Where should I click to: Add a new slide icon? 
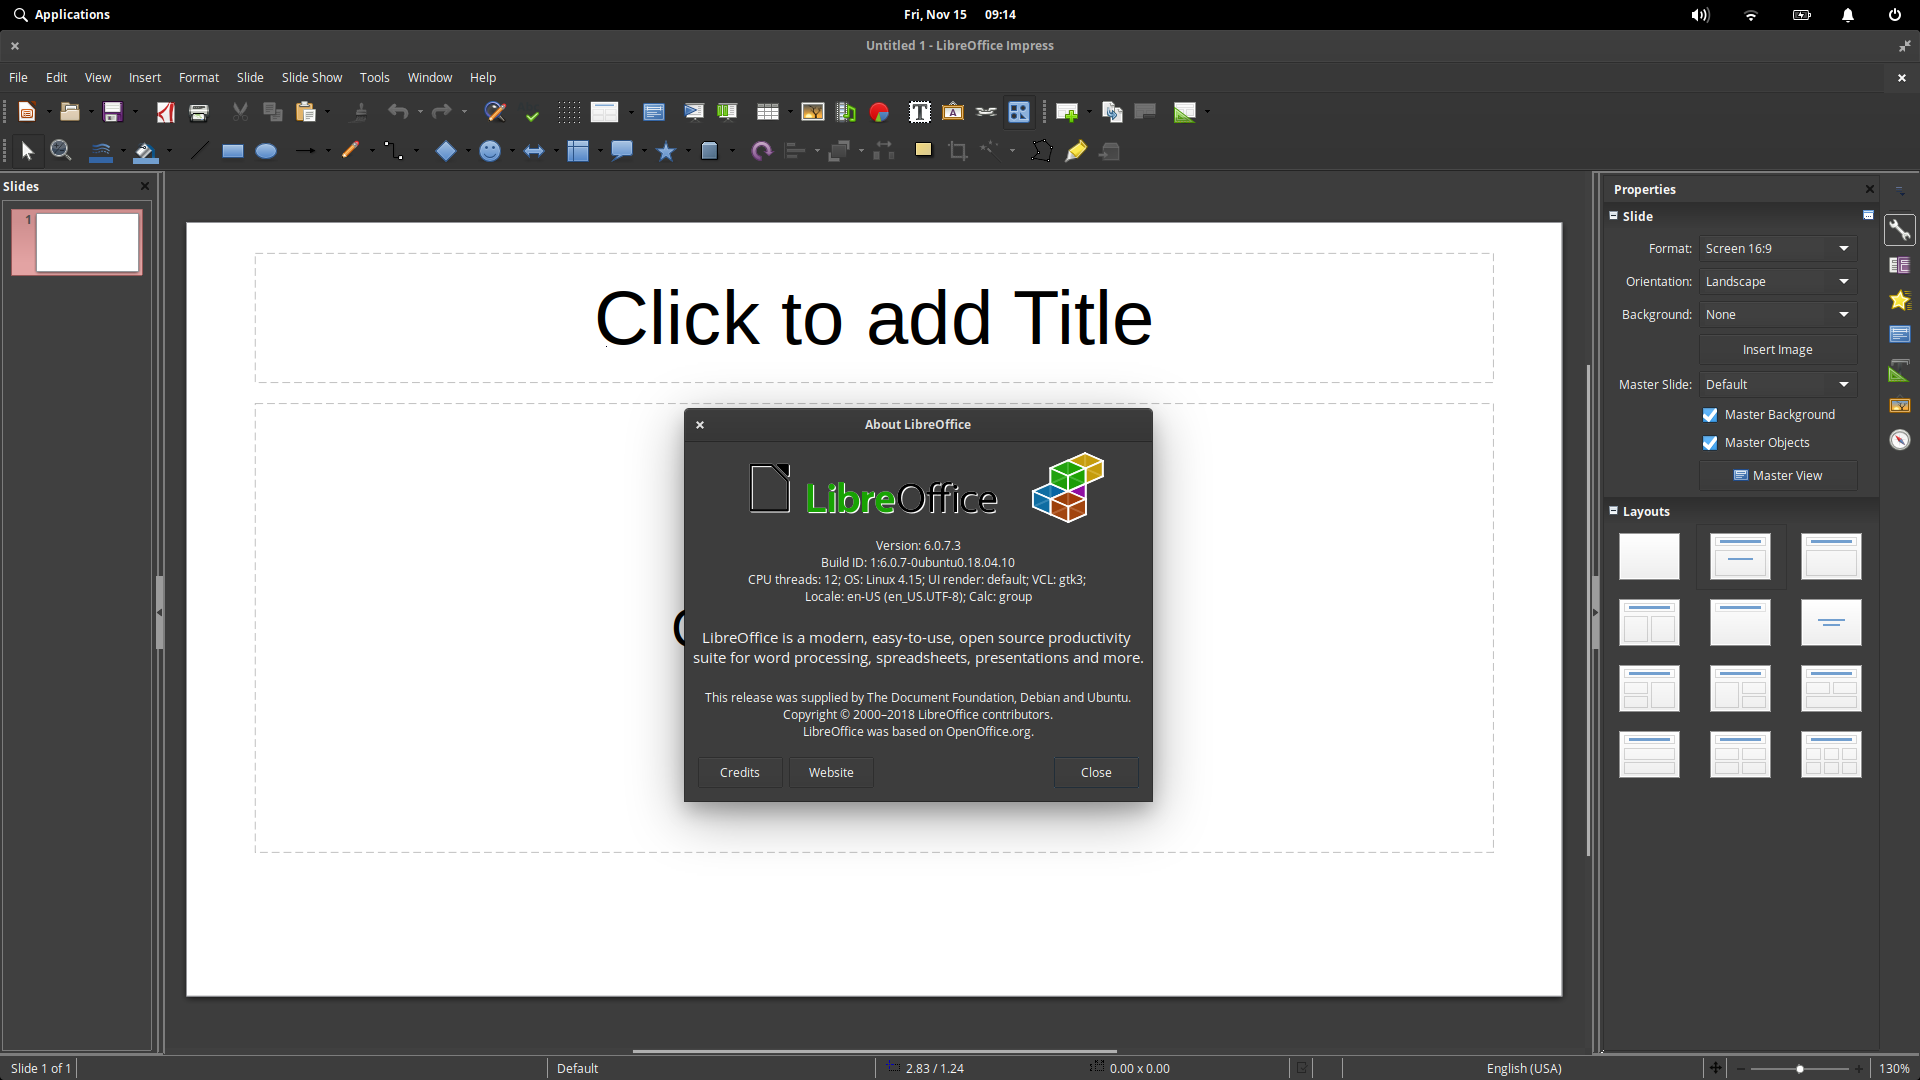click(x=1067, y=112)
